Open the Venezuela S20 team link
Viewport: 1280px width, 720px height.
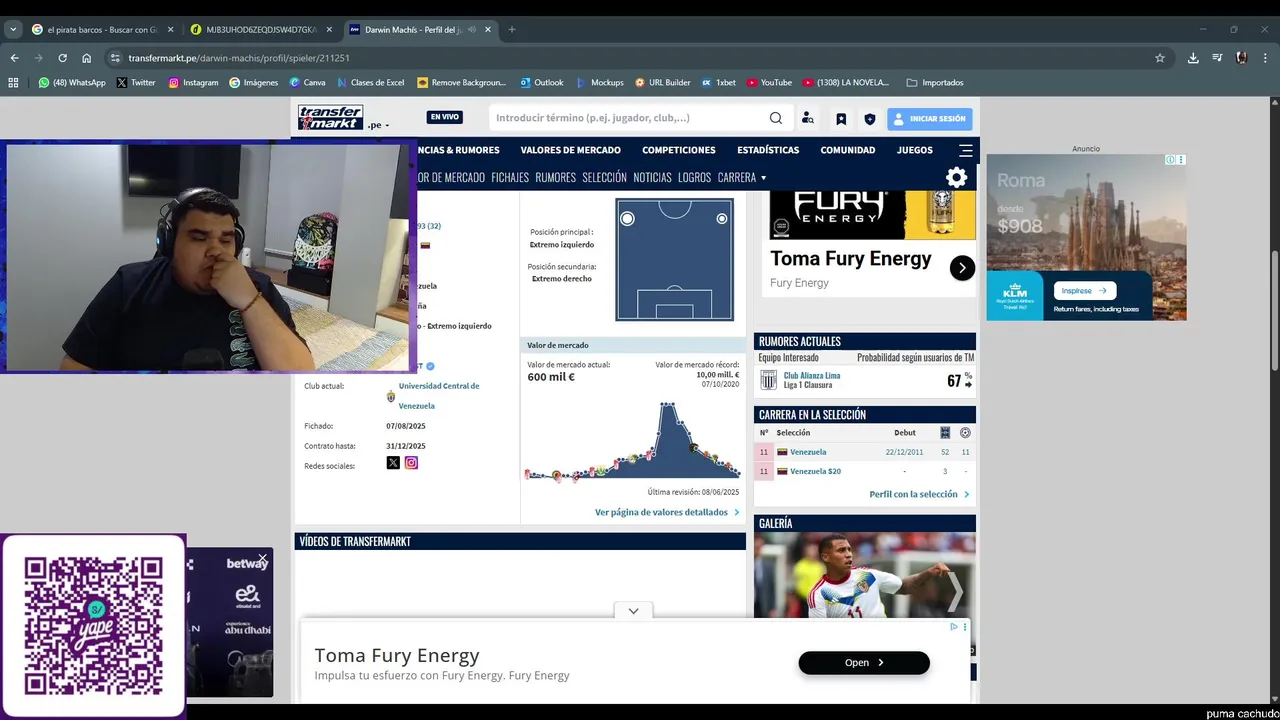click(815, 471)
